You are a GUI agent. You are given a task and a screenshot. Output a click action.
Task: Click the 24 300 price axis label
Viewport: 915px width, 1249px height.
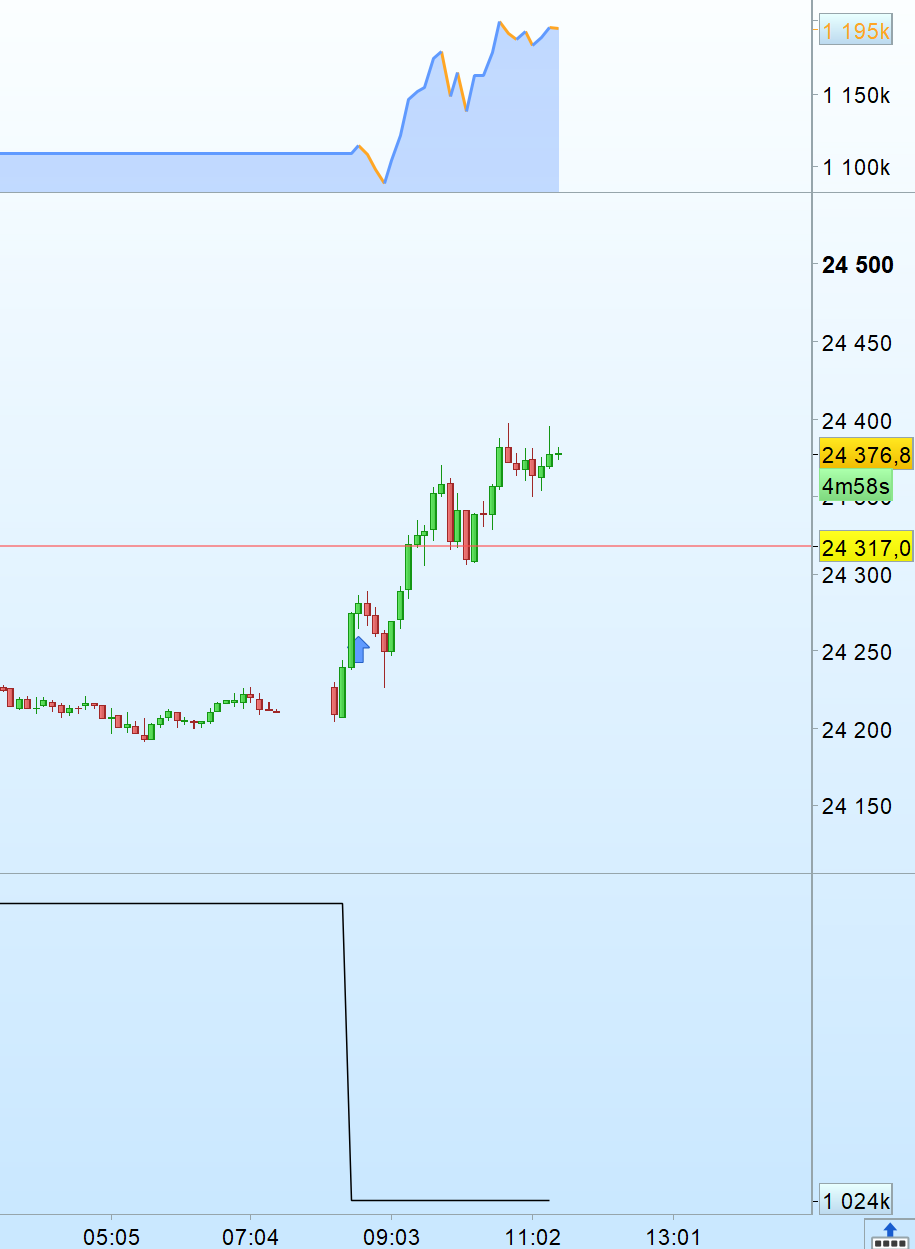click(857, 575)
